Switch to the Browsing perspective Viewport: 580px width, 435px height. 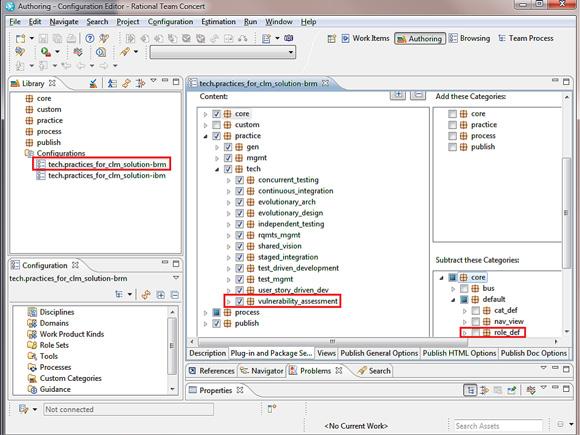(469, 38)
